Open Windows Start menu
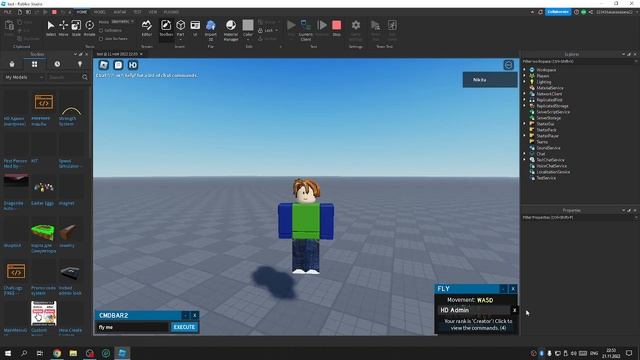This screenshot has width=640, height=360. coord(8,353)
